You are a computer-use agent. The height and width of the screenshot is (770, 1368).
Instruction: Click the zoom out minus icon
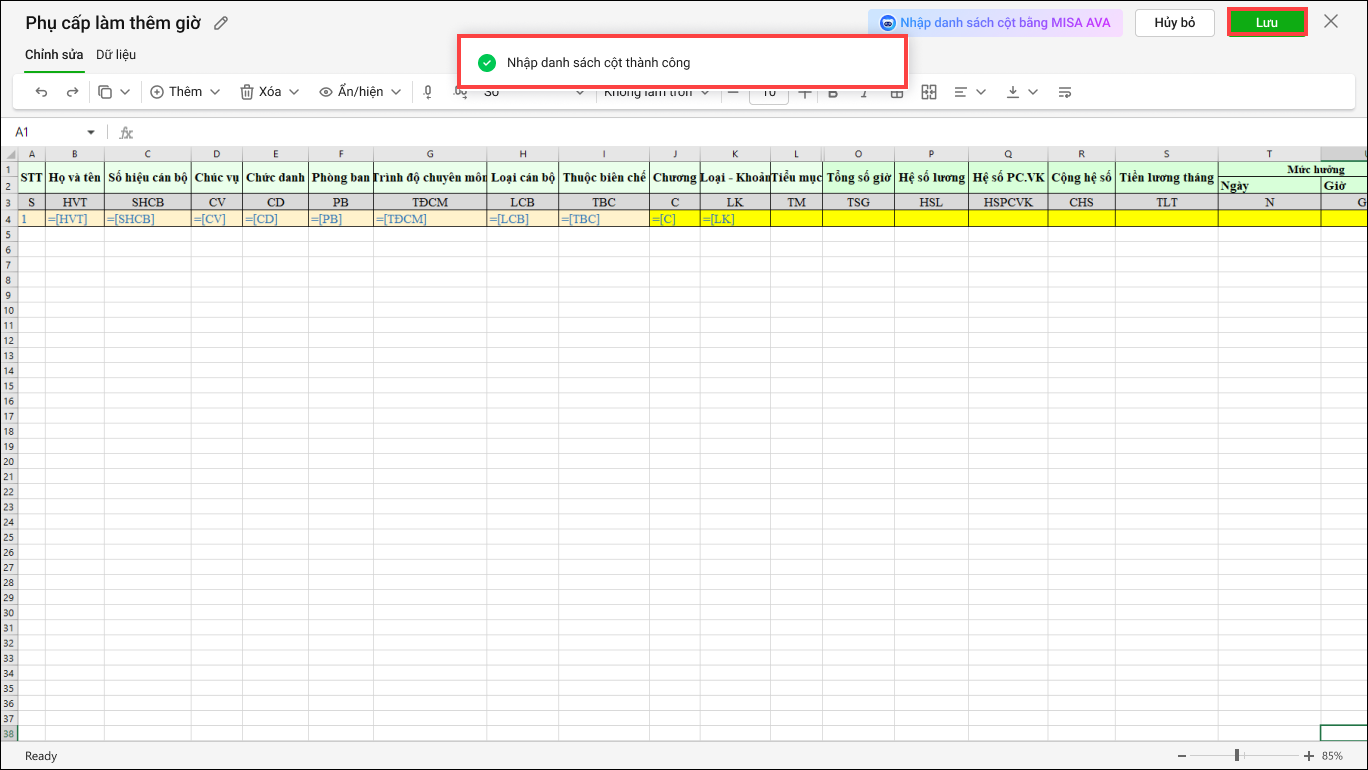click(1182, 756)
